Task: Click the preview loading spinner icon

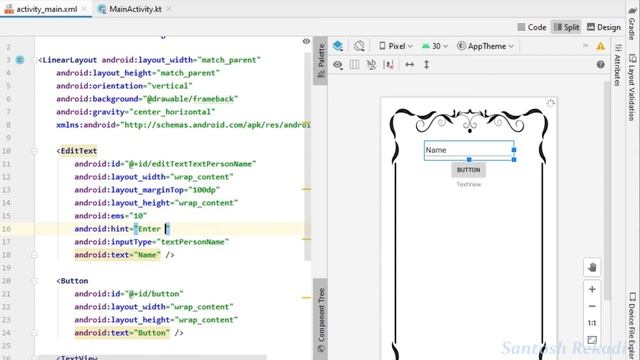Action: [550, 103]
